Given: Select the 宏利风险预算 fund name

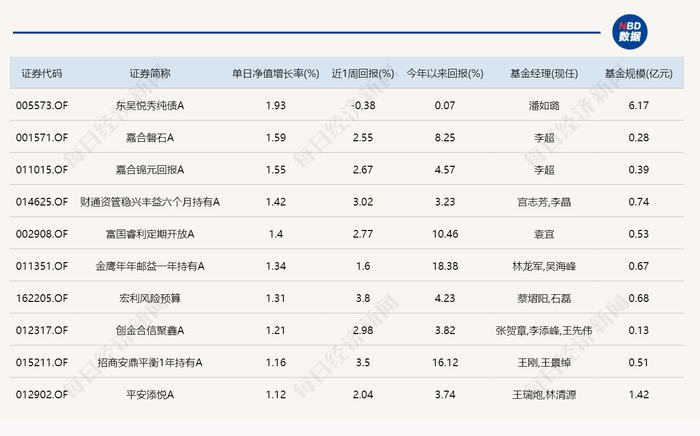Looking at the screenshot, I should click(150, 299).
